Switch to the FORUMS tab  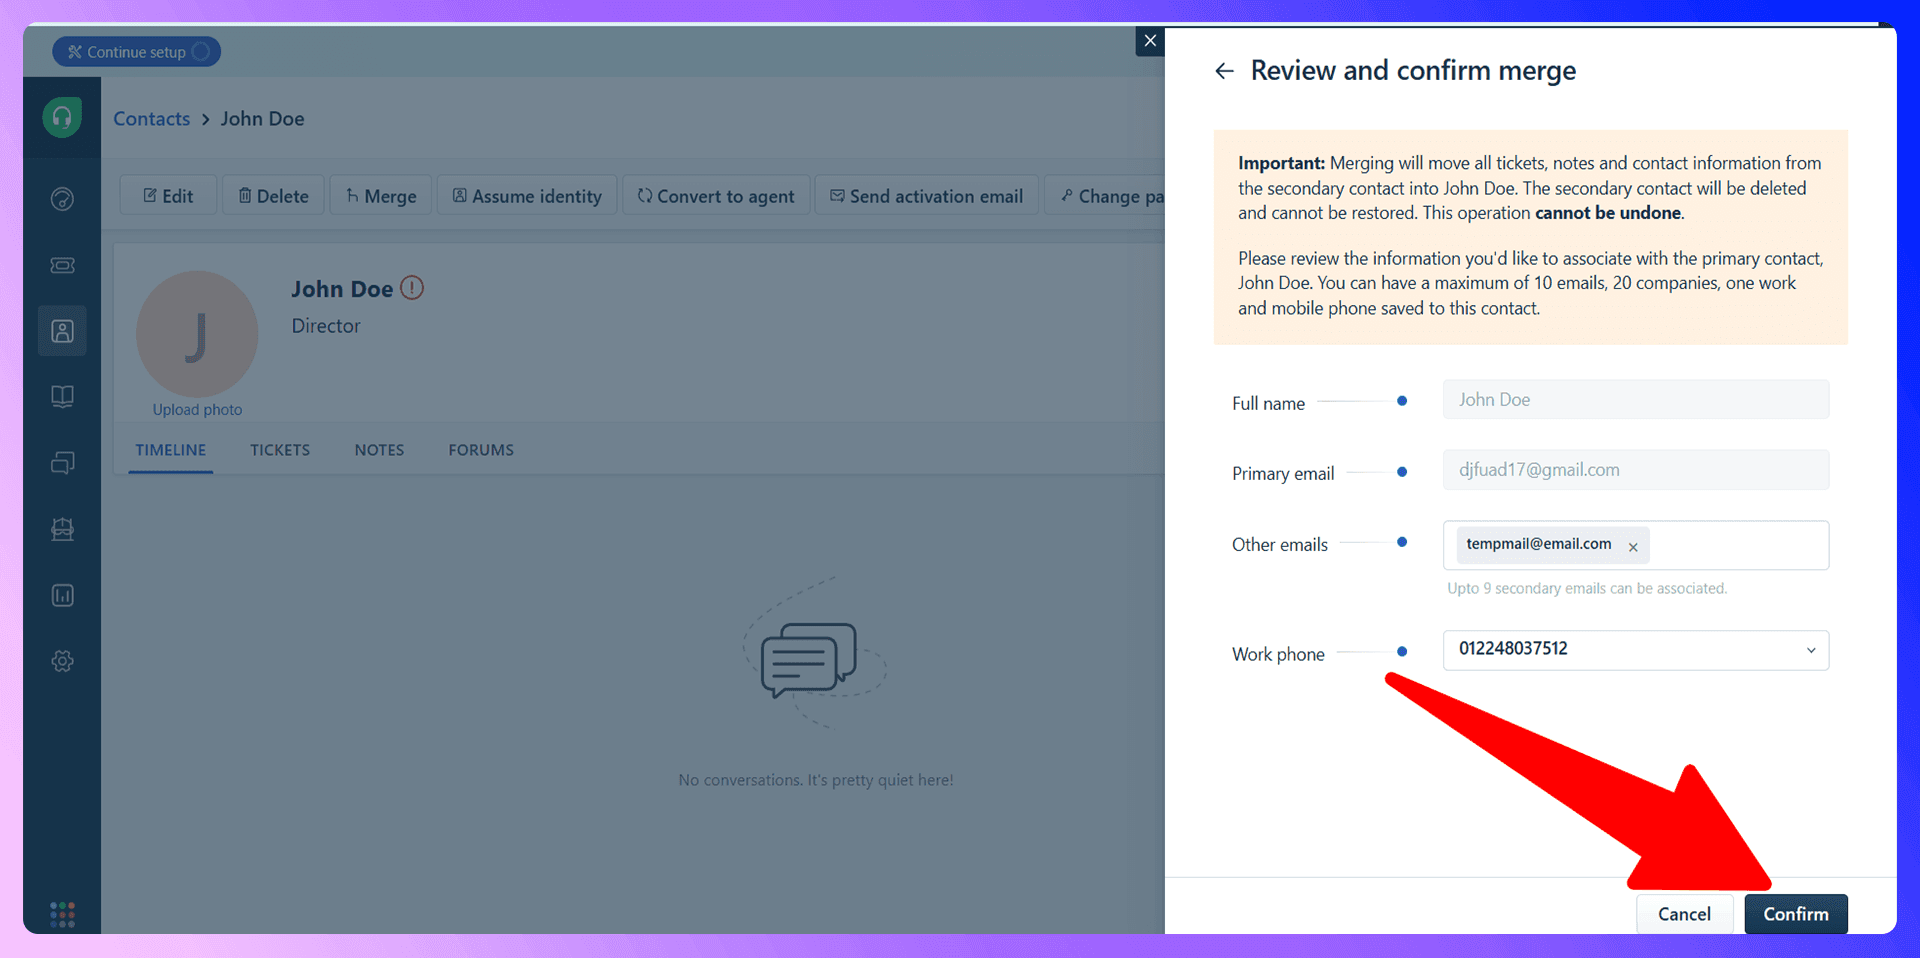pos(481,450)
